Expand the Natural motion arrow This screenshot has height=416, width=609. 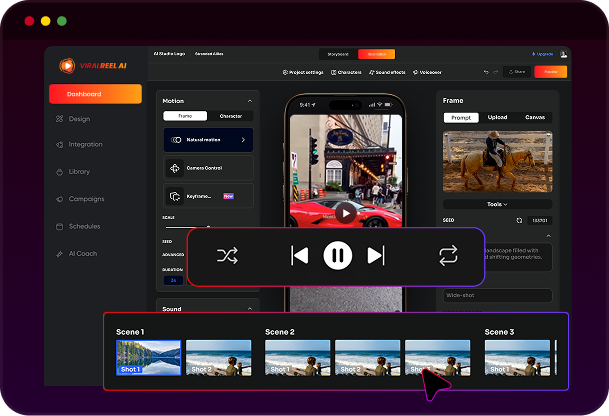[x=243, y=140]
